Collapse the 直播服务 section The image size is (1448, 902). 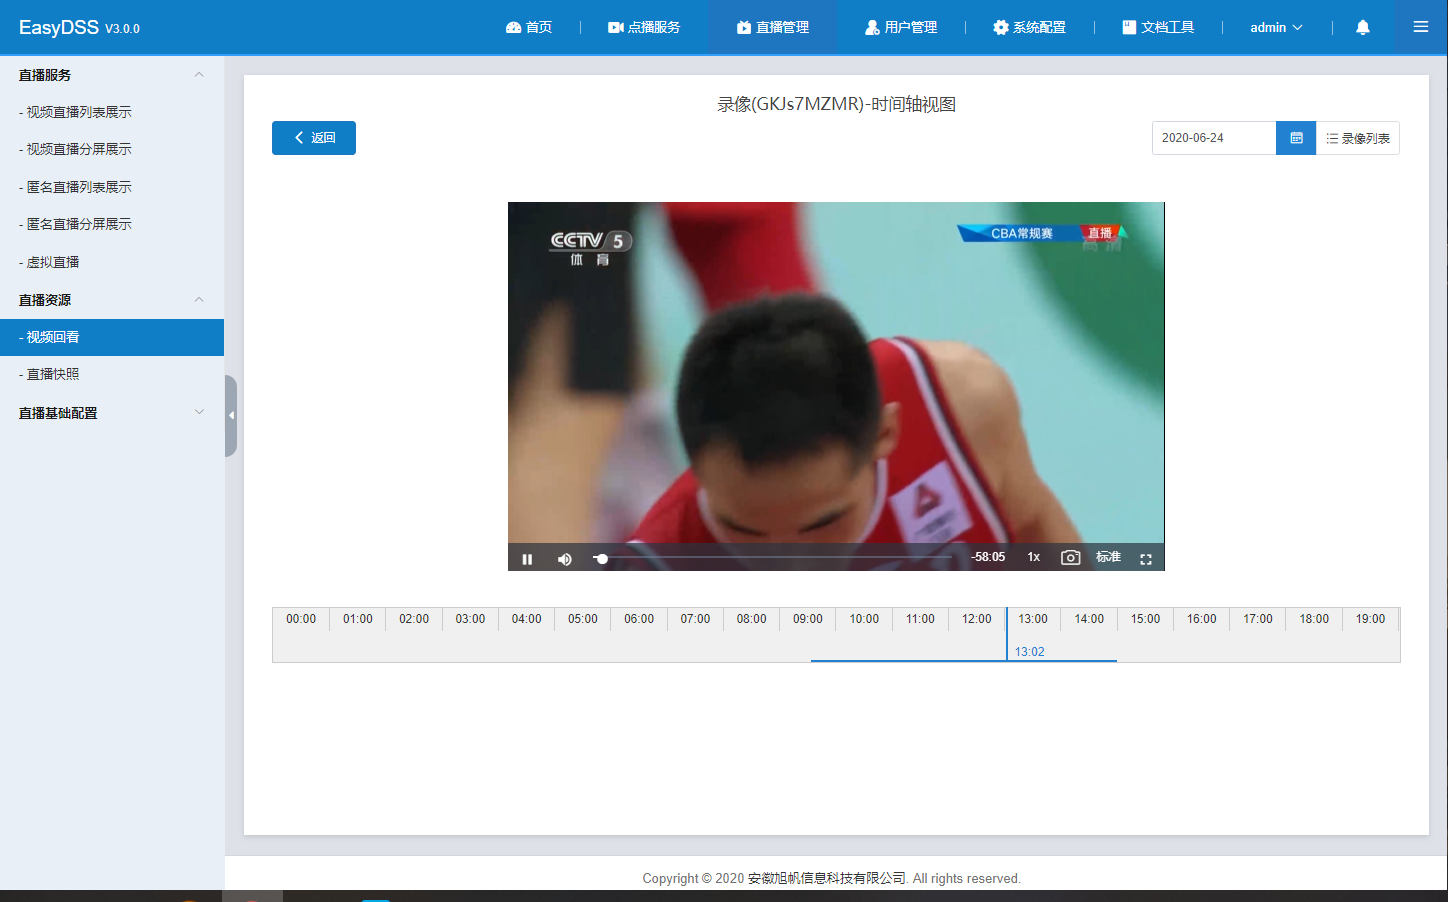point(112,75)
